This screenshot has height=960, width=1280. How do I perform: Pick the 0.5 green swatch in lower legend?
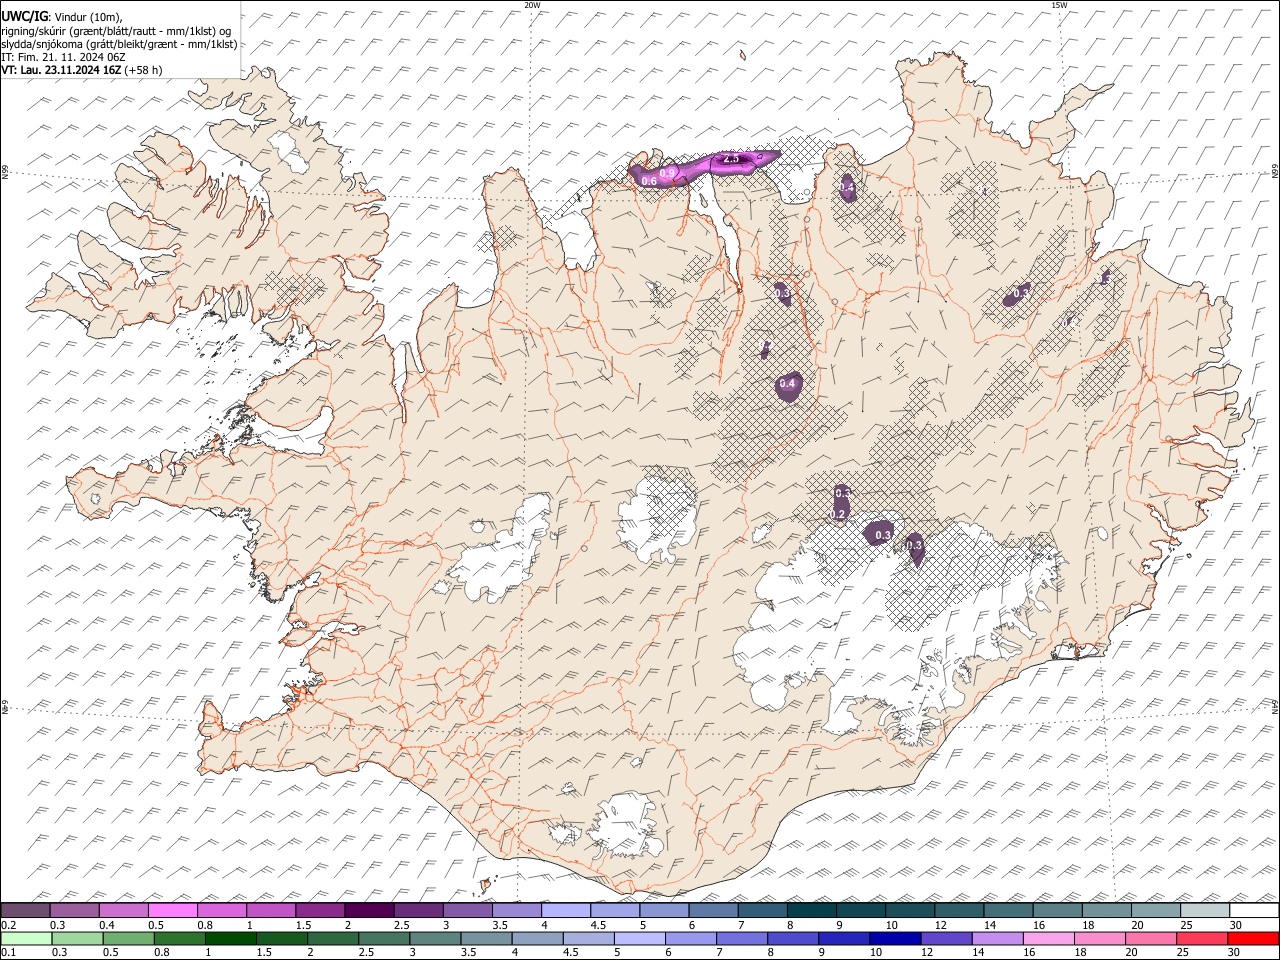coord(129,938)
